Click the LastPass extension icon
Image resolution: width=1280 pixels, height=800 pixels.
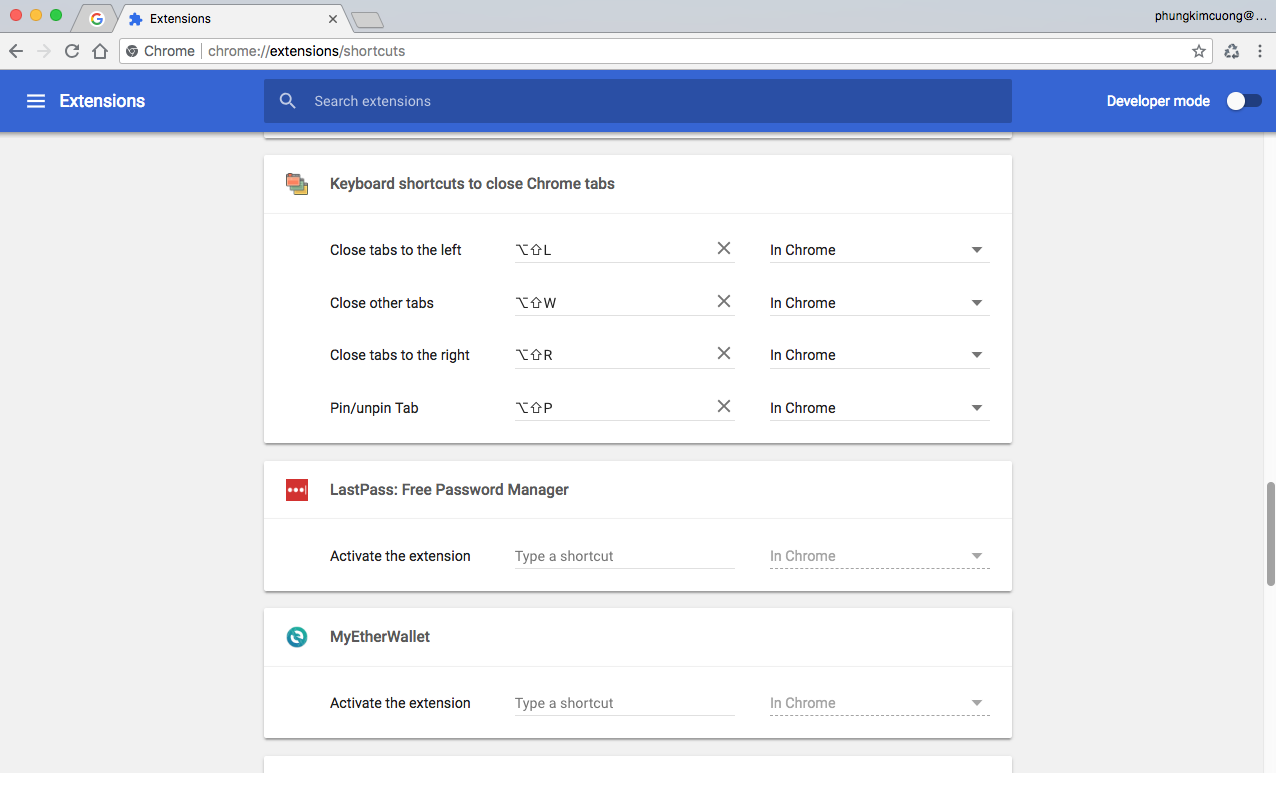tap(297, 490)
